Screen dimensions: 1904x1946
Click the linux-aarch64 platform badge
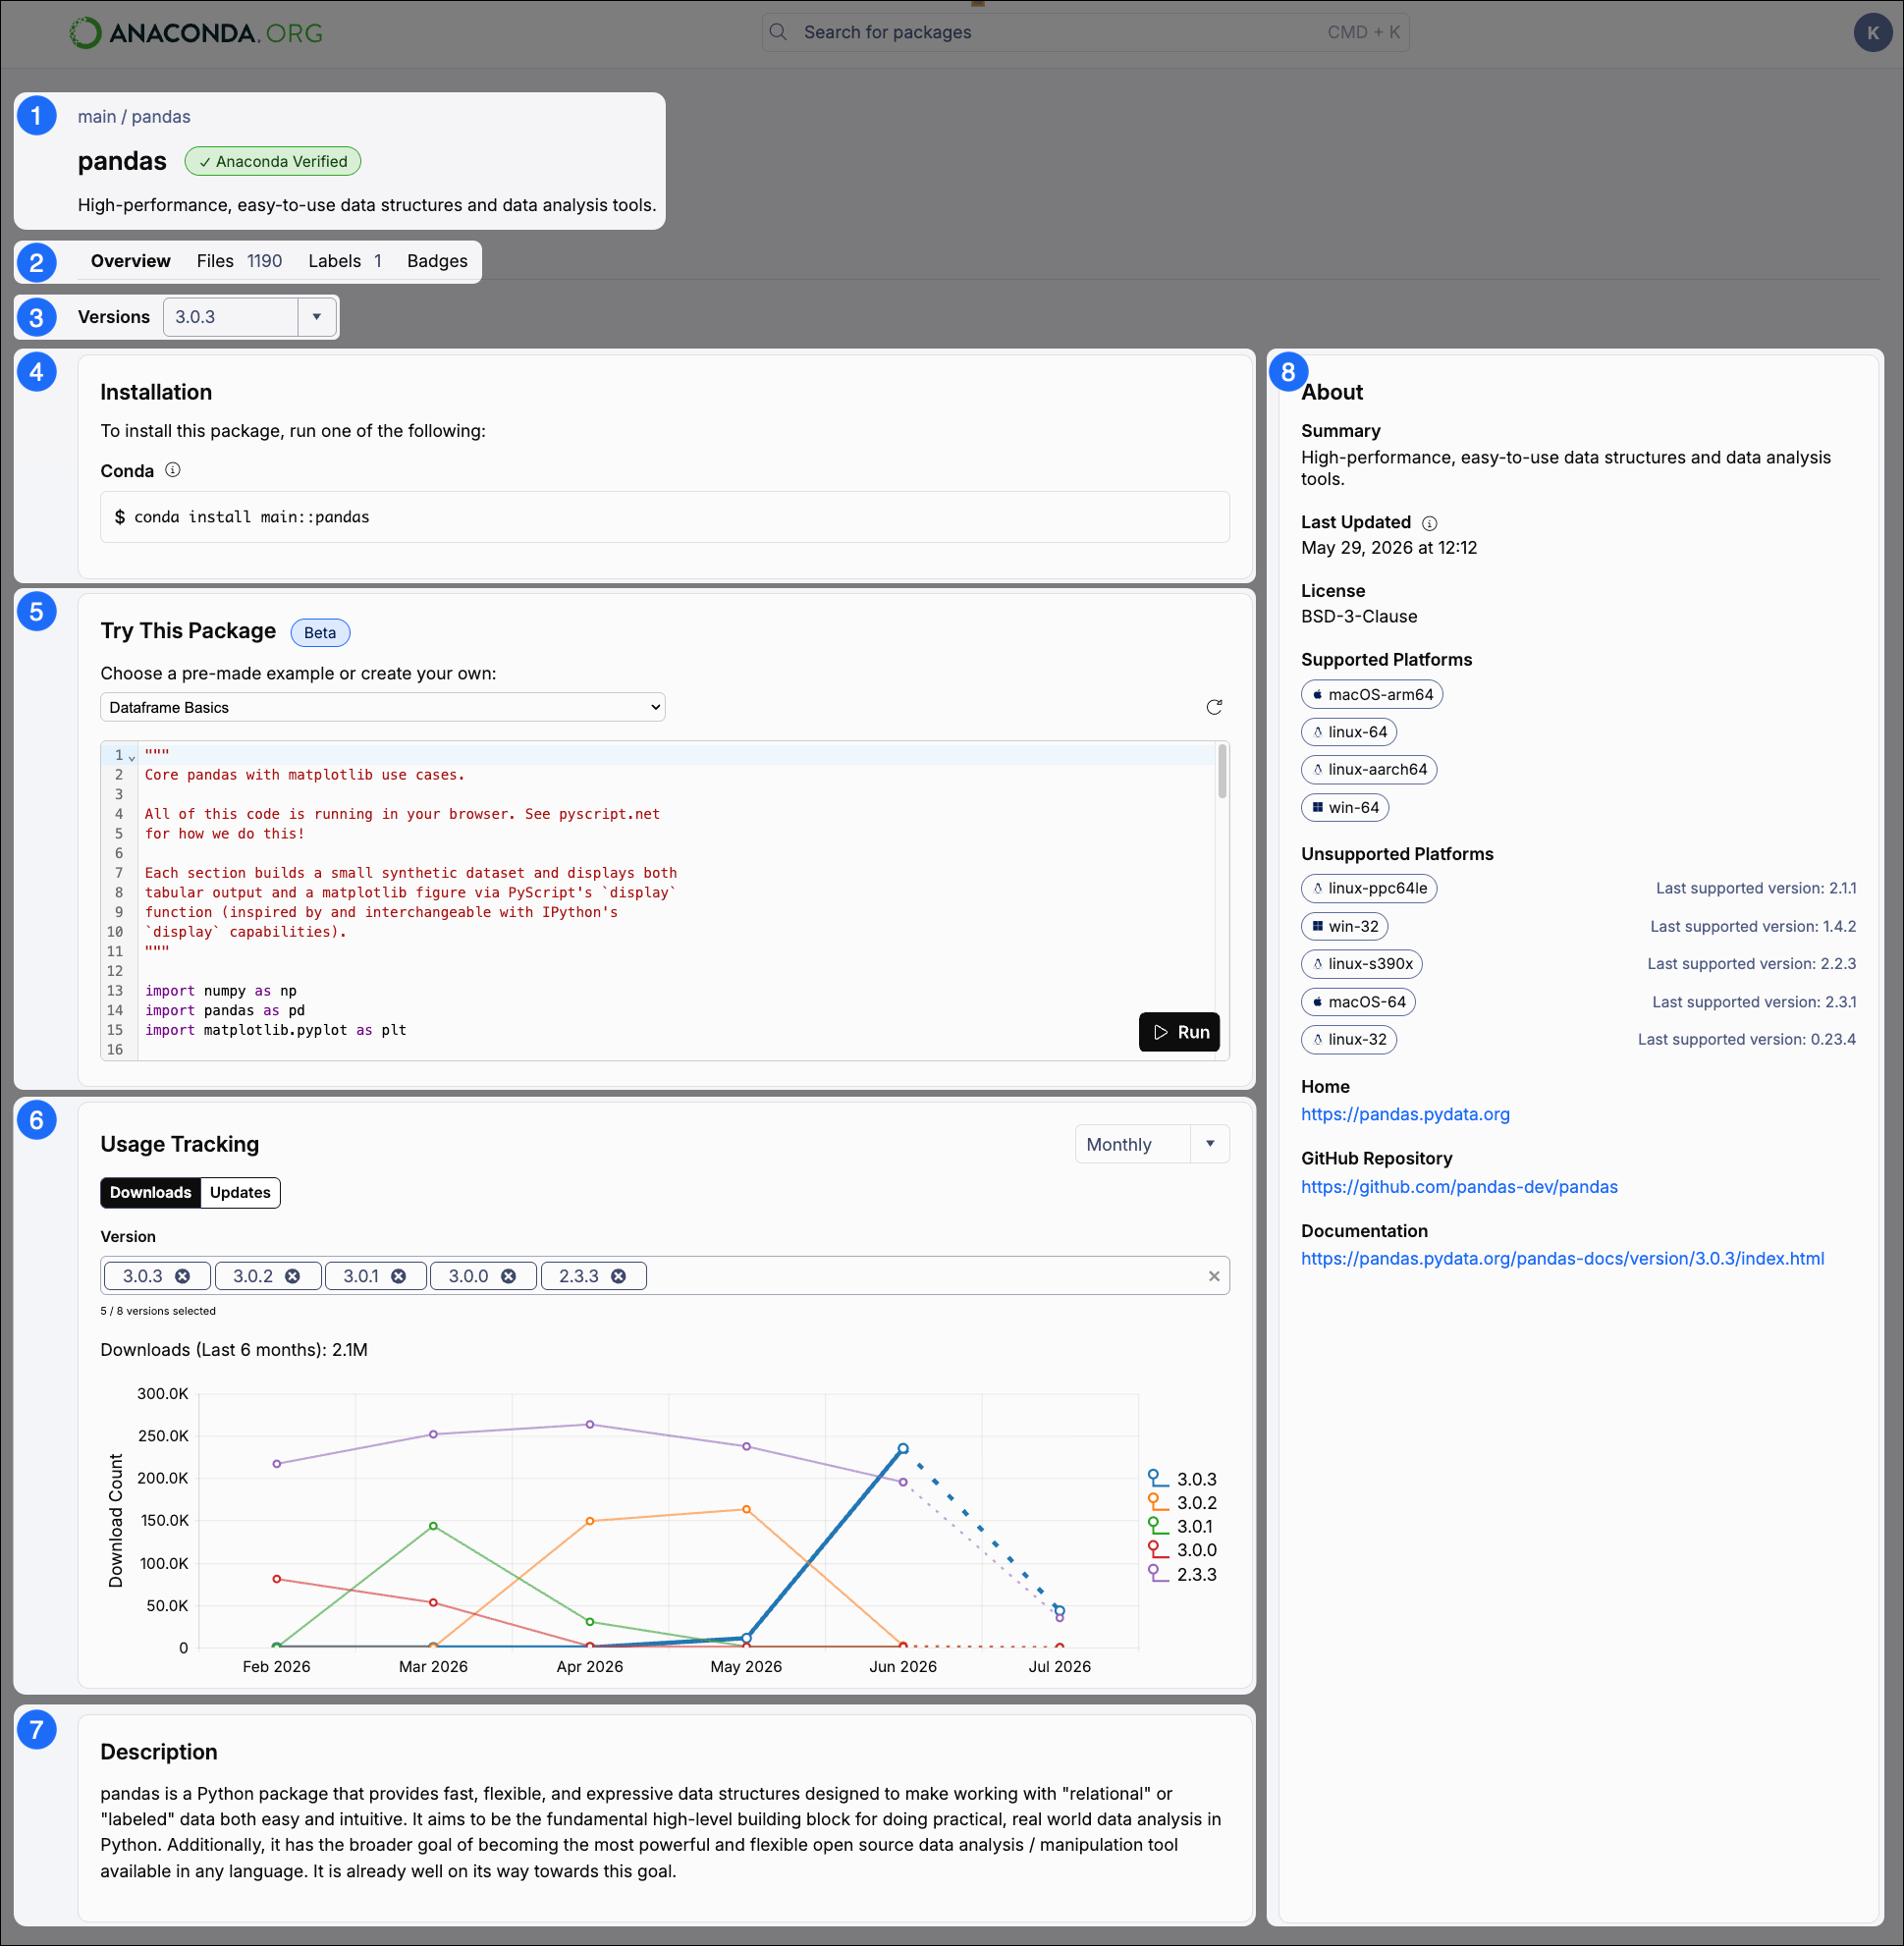point(1368,769)
